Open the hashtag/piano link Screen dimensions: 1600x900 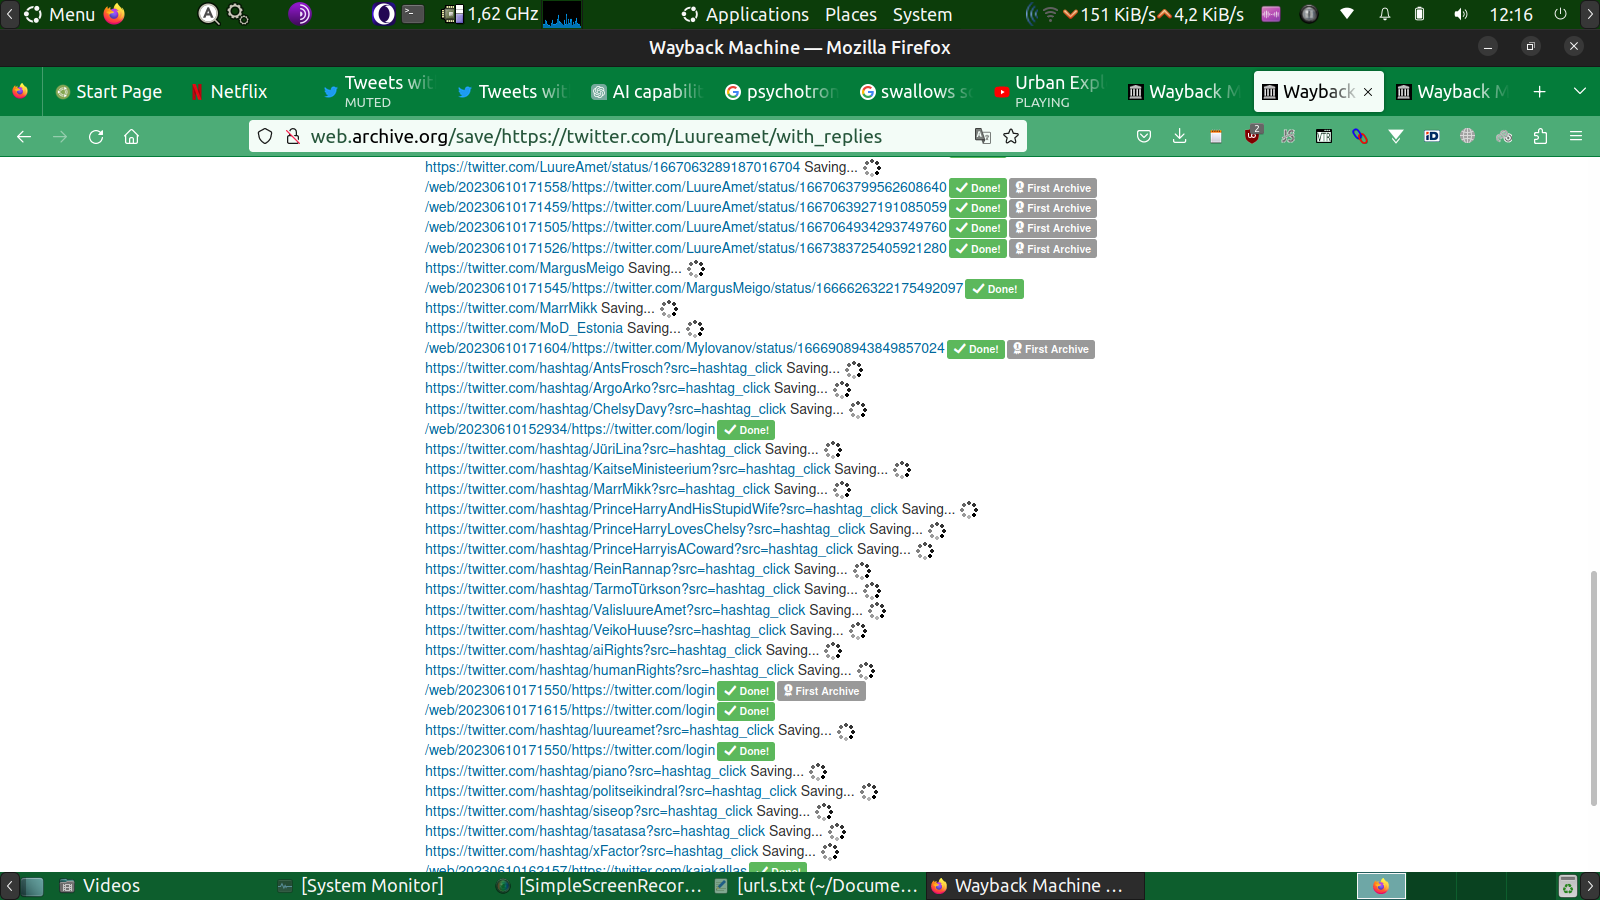click(586, 771)
